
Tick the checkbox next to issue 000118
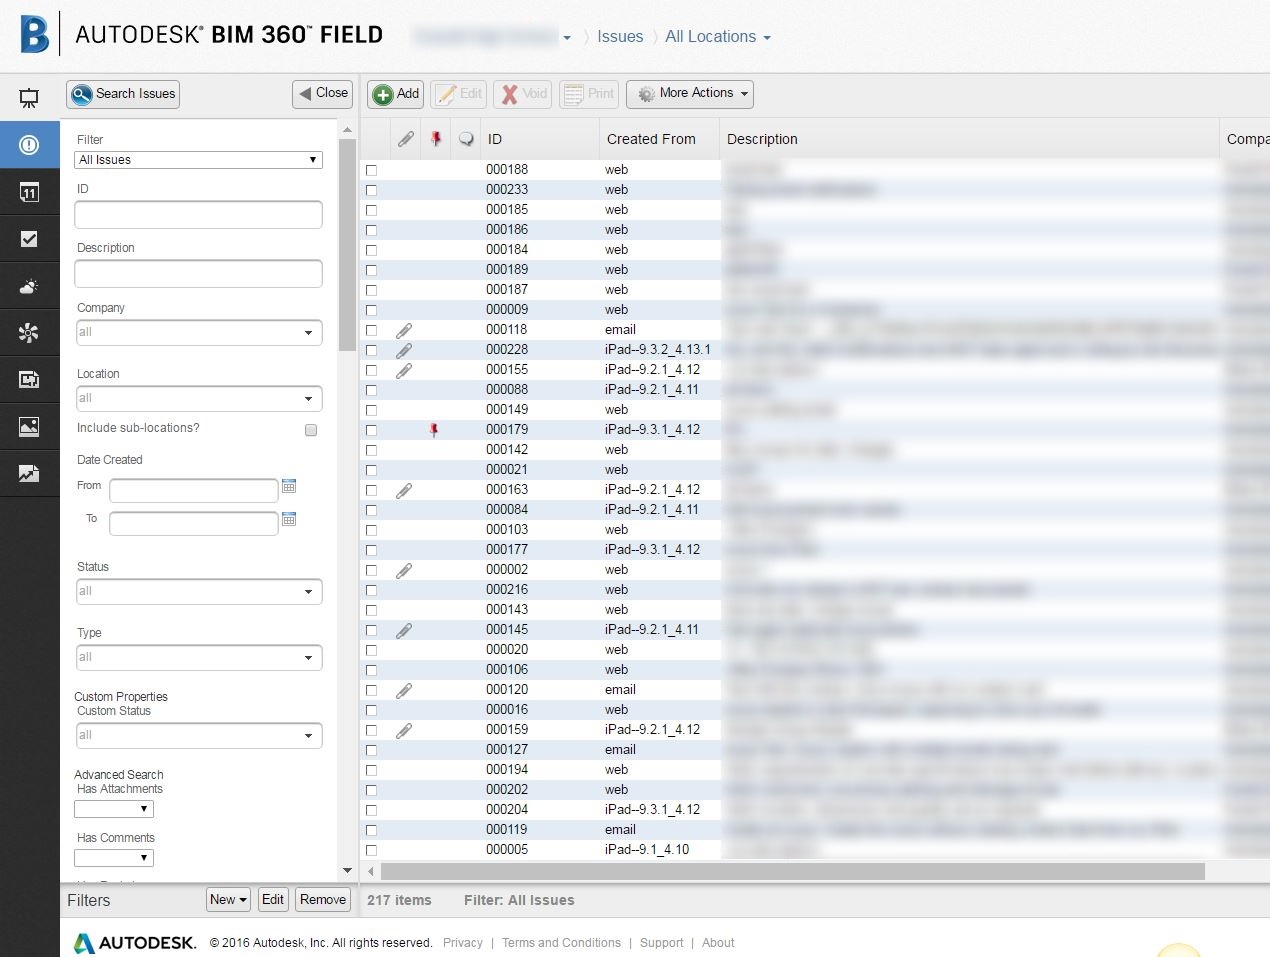pyautogui.click(x=371, y=330)
